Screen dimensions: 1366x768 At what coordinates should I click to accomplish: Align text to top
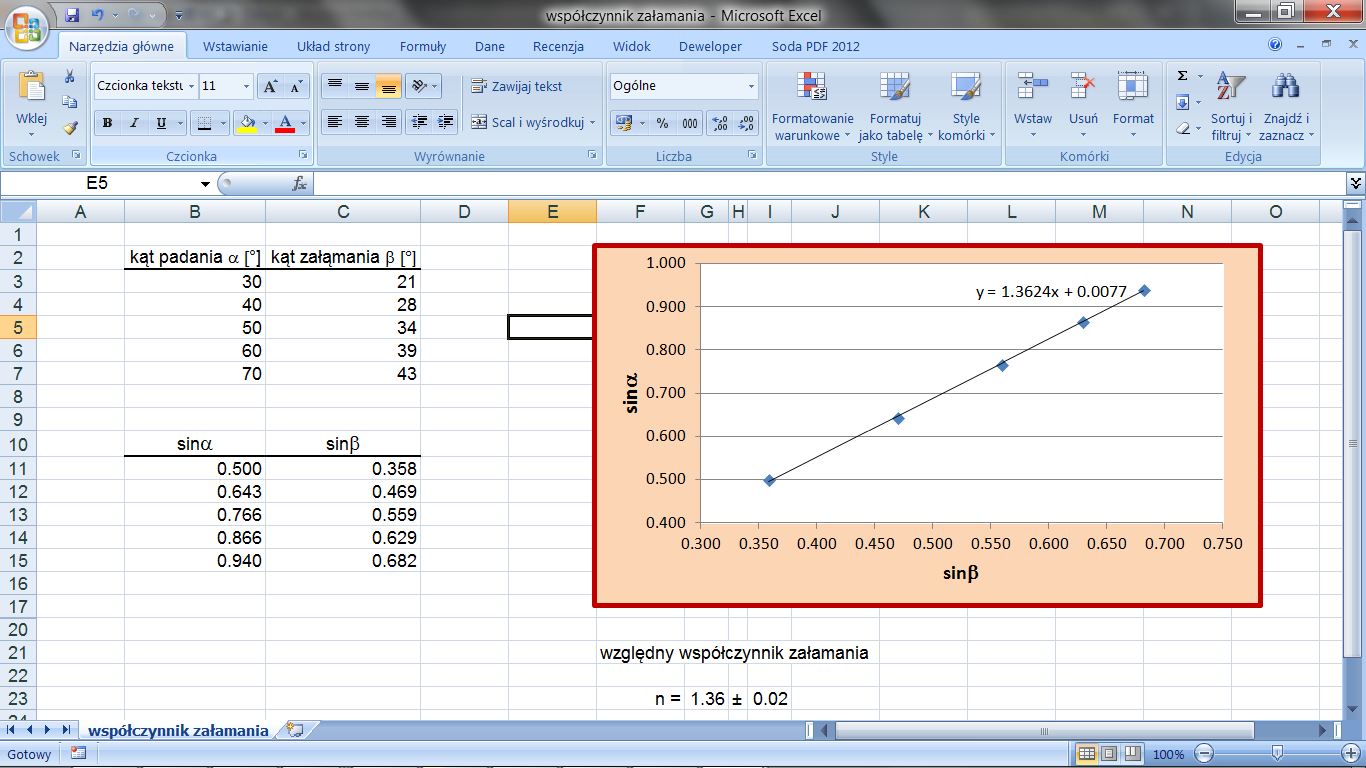point(335,85)
